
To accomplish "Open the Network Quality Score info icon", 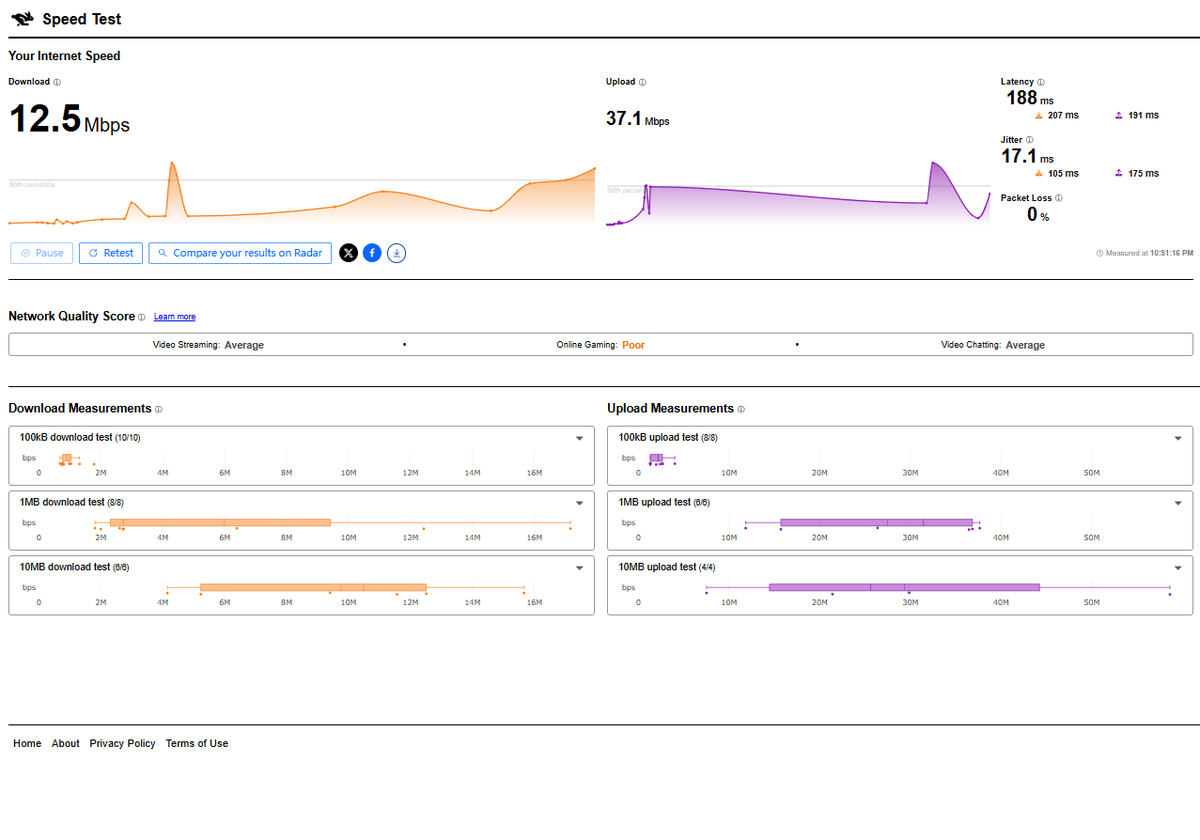I will pos(142,317).
